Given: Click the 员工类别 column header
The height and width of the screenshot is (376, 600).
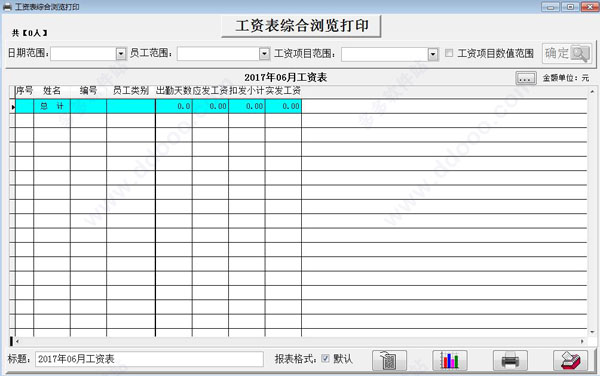Looking at the screenshot, I should (x=131, y=91).
